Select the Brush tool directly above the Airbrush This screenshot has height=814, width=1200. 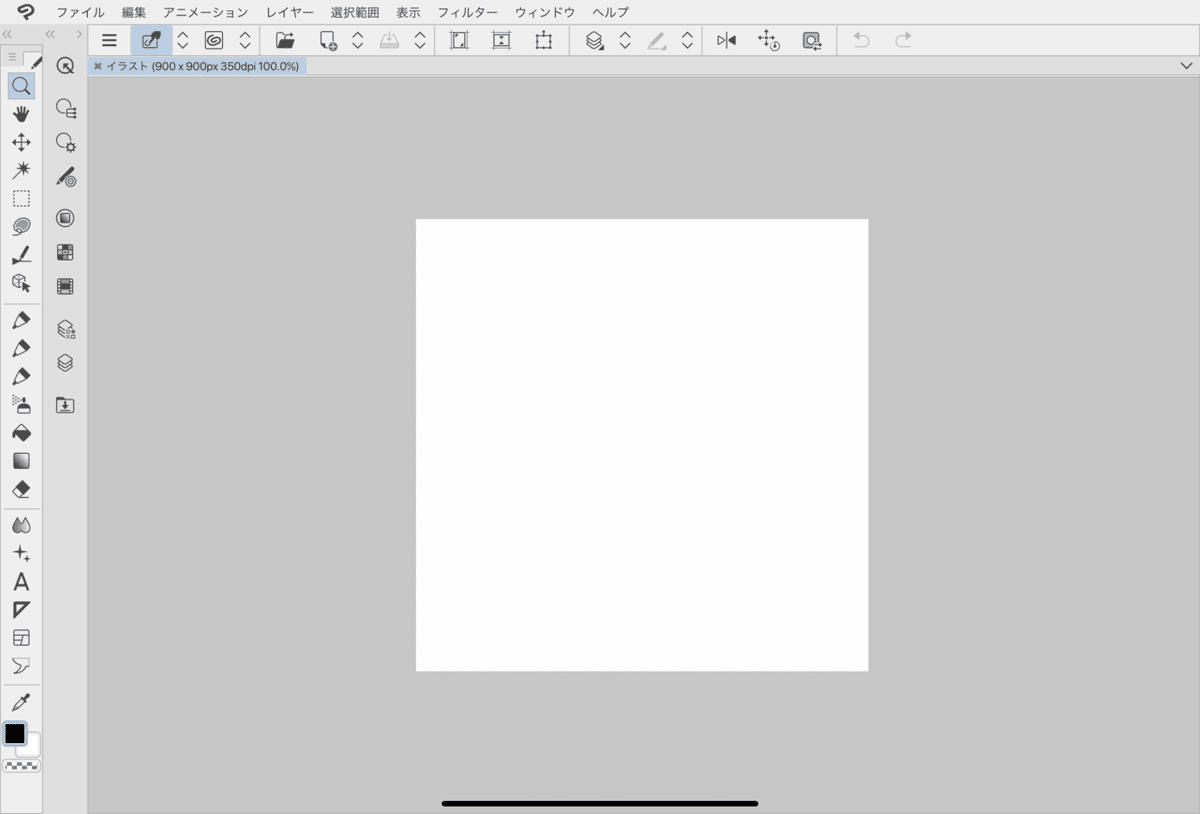coord(21,376)
